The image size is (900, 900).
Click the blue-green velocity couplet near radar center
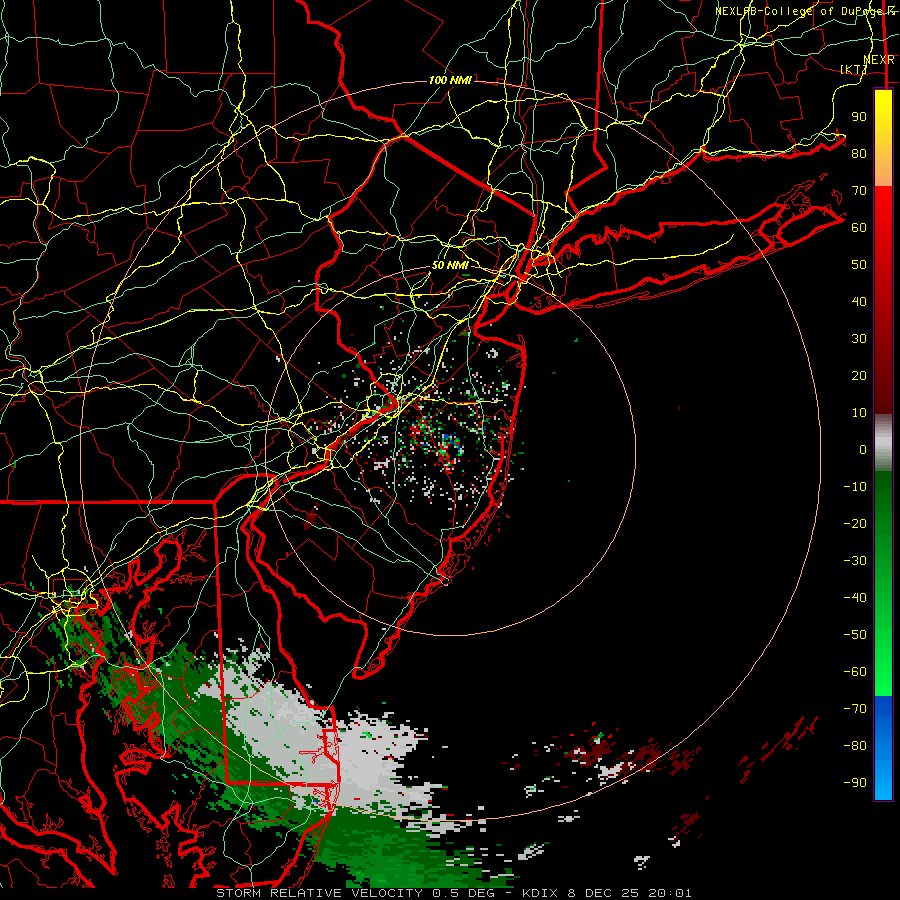[x=449, y=444]
